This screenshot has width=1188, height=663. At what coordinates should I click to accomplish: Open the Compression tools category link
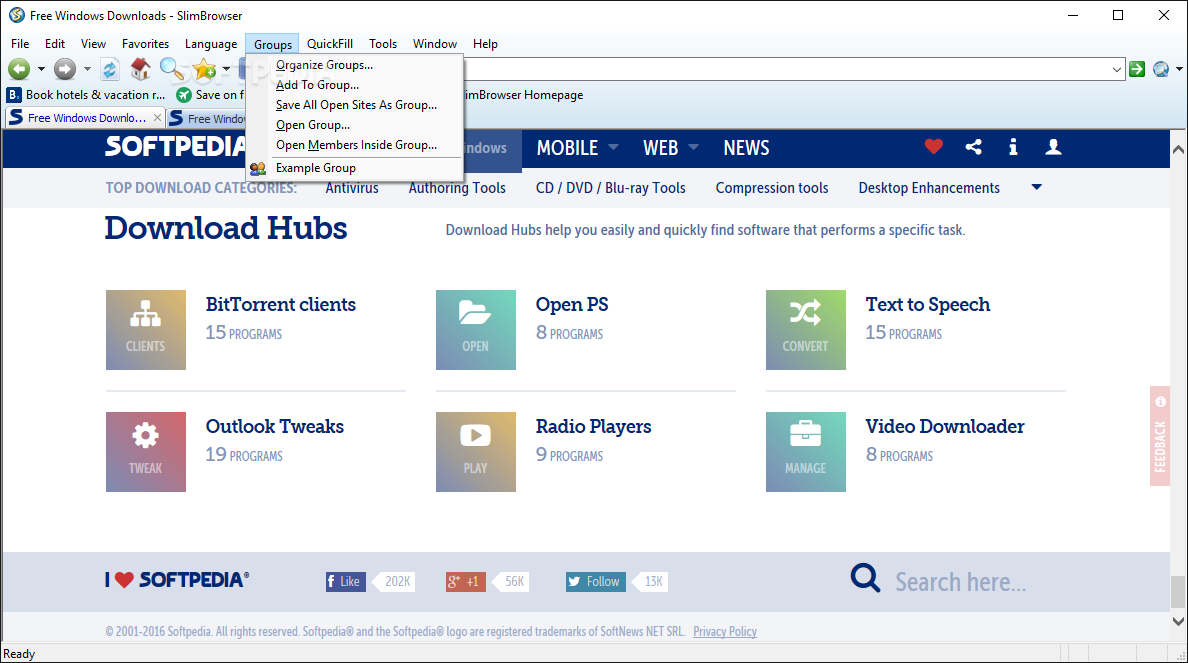tap(772, 188)
